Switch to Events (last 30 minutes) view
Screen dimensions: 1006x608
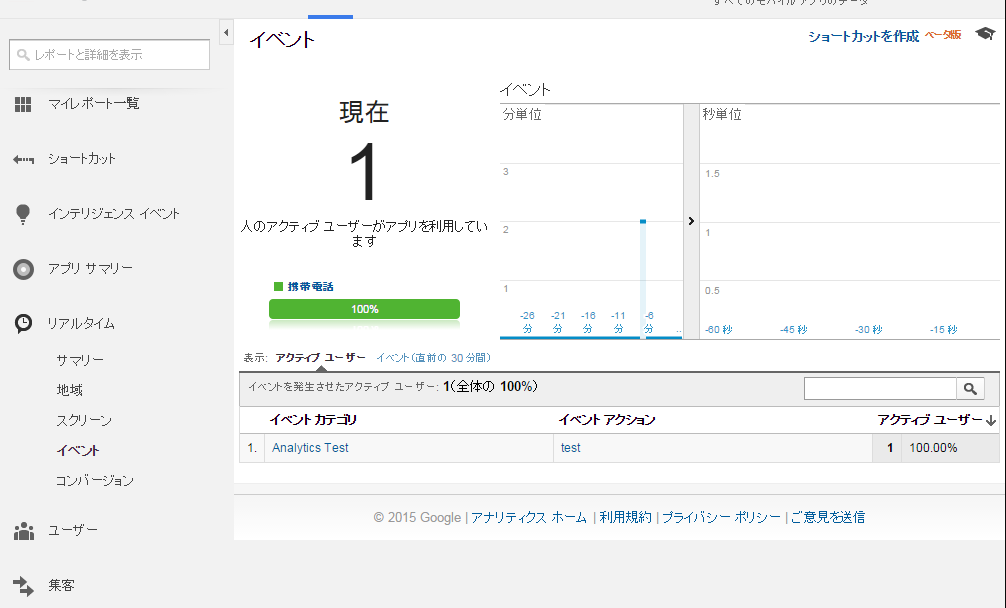pyautogui.click(x=433, y=357)
